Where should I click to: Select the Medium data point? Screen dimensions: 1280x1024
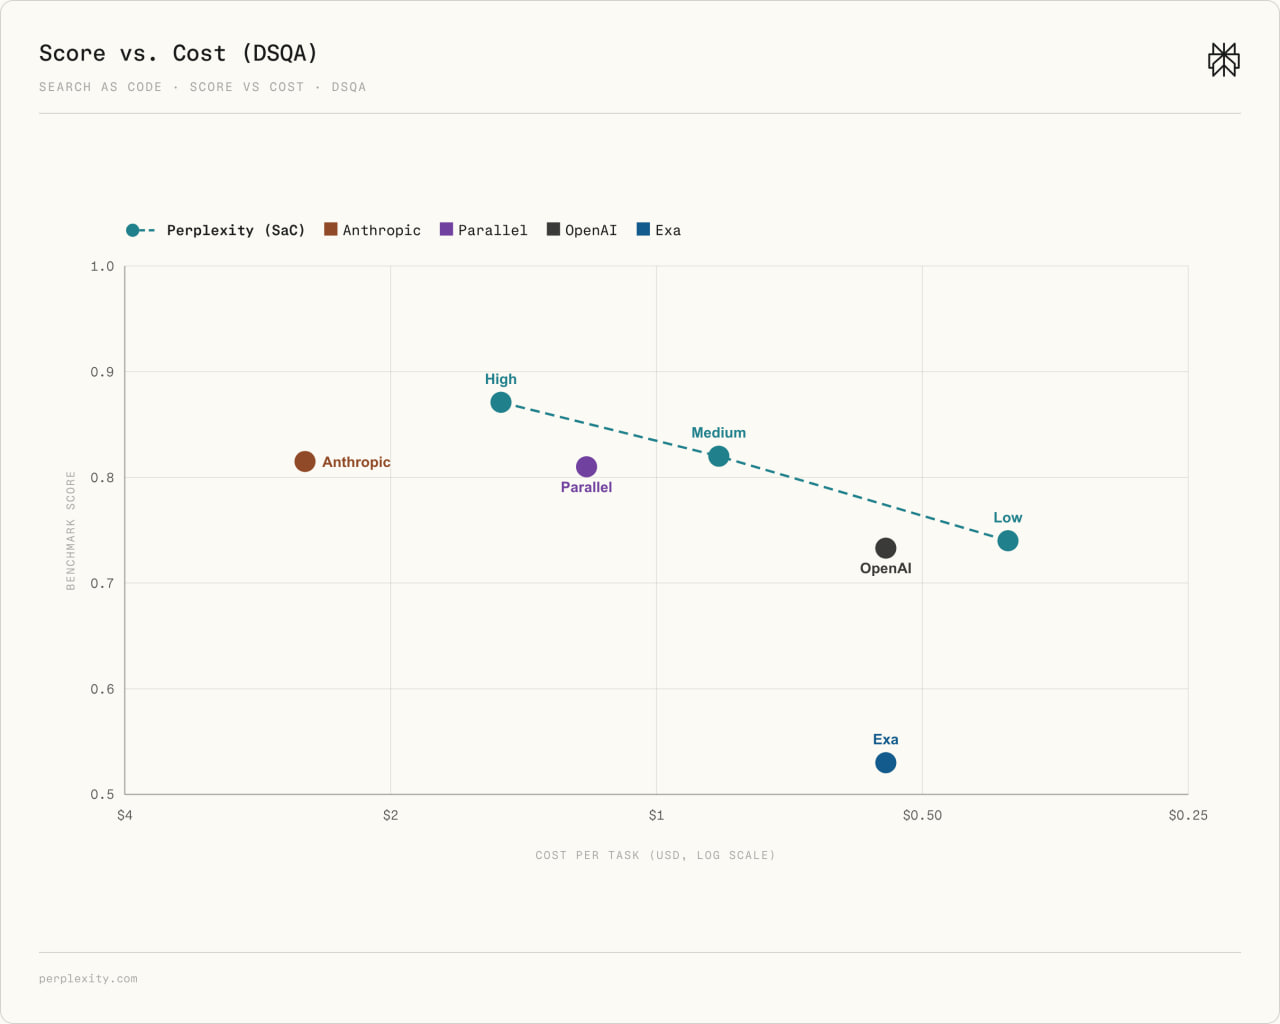tap(719, 456)
